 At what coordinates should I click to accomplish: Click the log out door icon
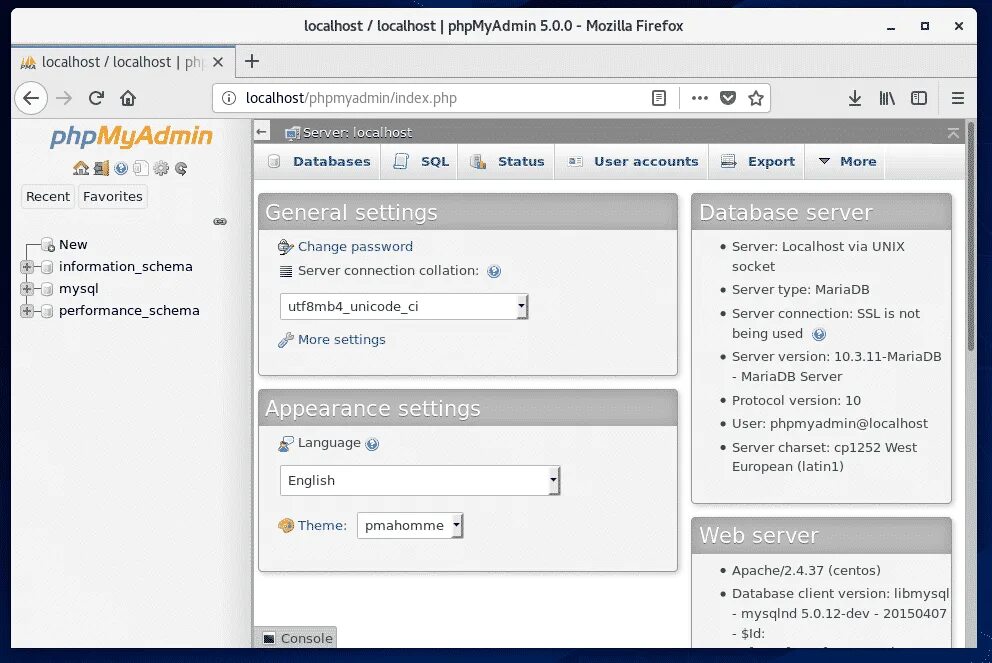(101, 168)
